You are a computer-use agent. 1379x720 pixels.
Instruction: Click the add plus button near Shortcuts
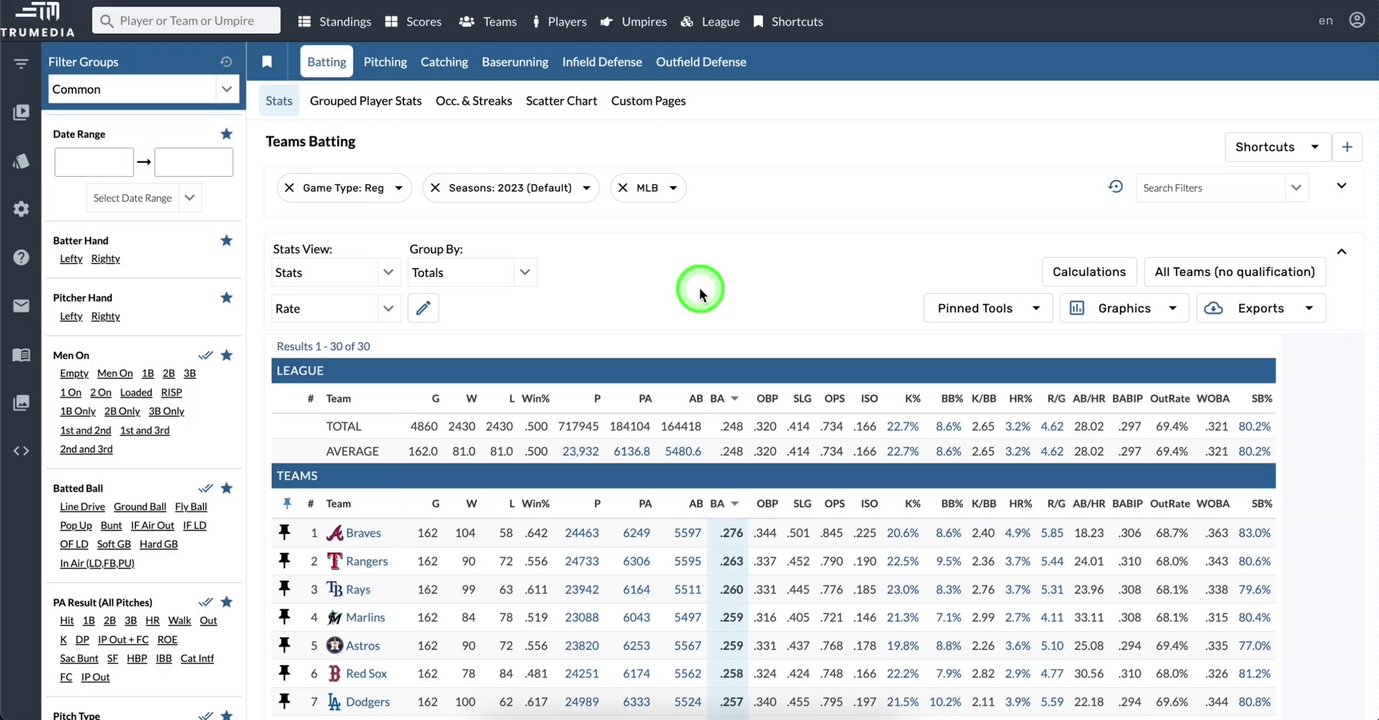[1347, 147]
